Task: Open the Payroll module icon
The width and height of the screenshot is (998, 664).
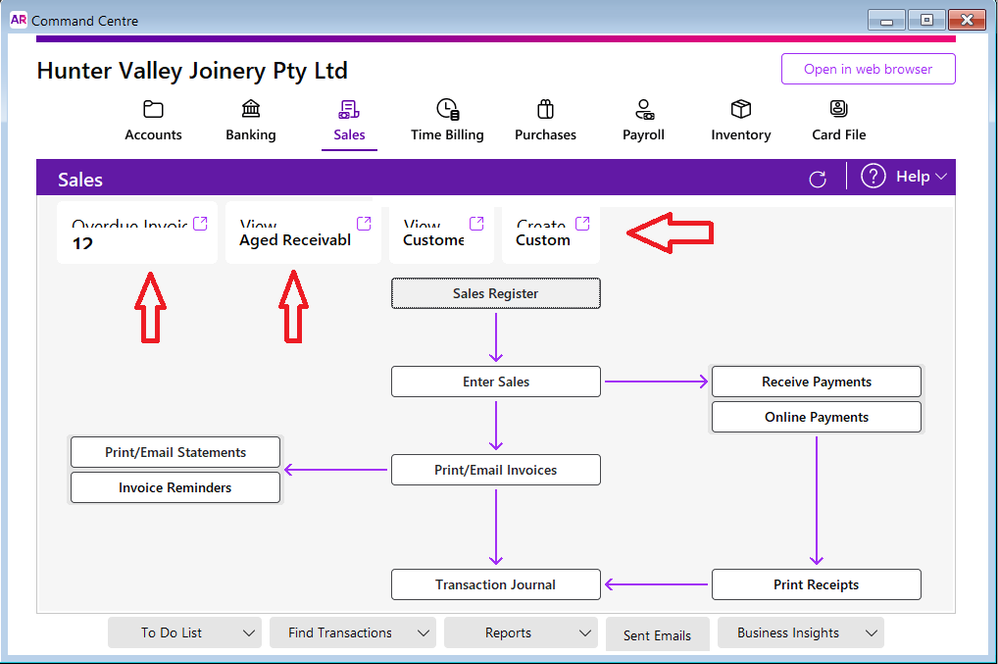Action: [644, 109]
